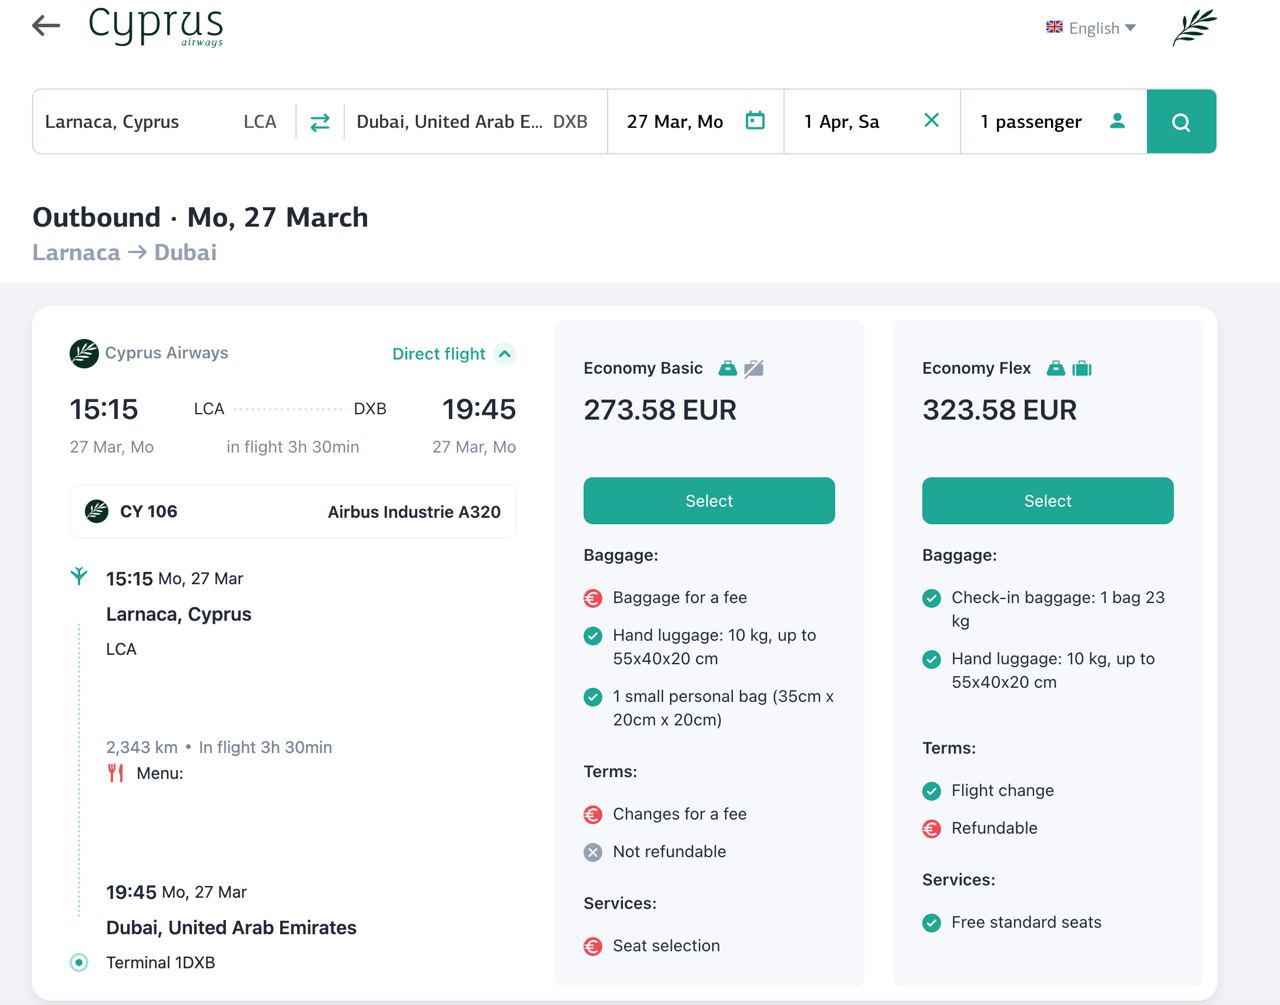The width and height of the screenshot is (1280, 1005).
Task: Select the Economy Flex fare
Action: pyautogui.click(x=1047, y=501)
